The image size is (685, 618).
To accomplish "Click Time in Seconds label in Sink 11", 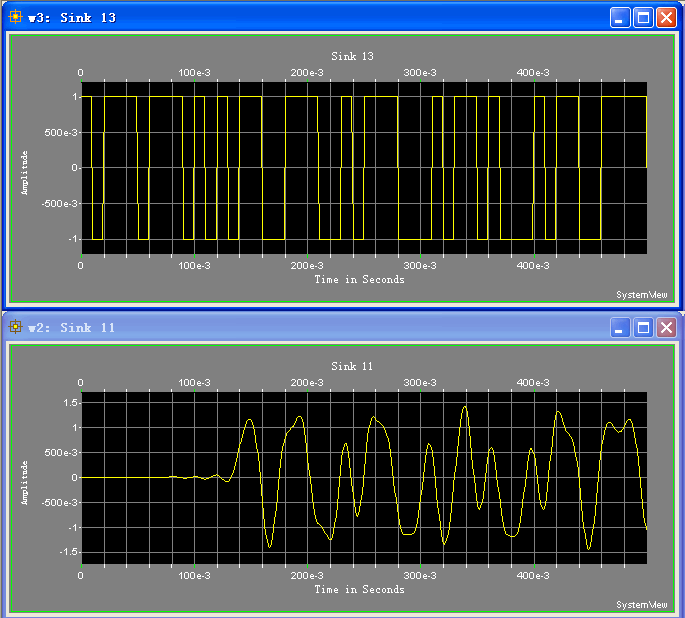I will (360, 590).
